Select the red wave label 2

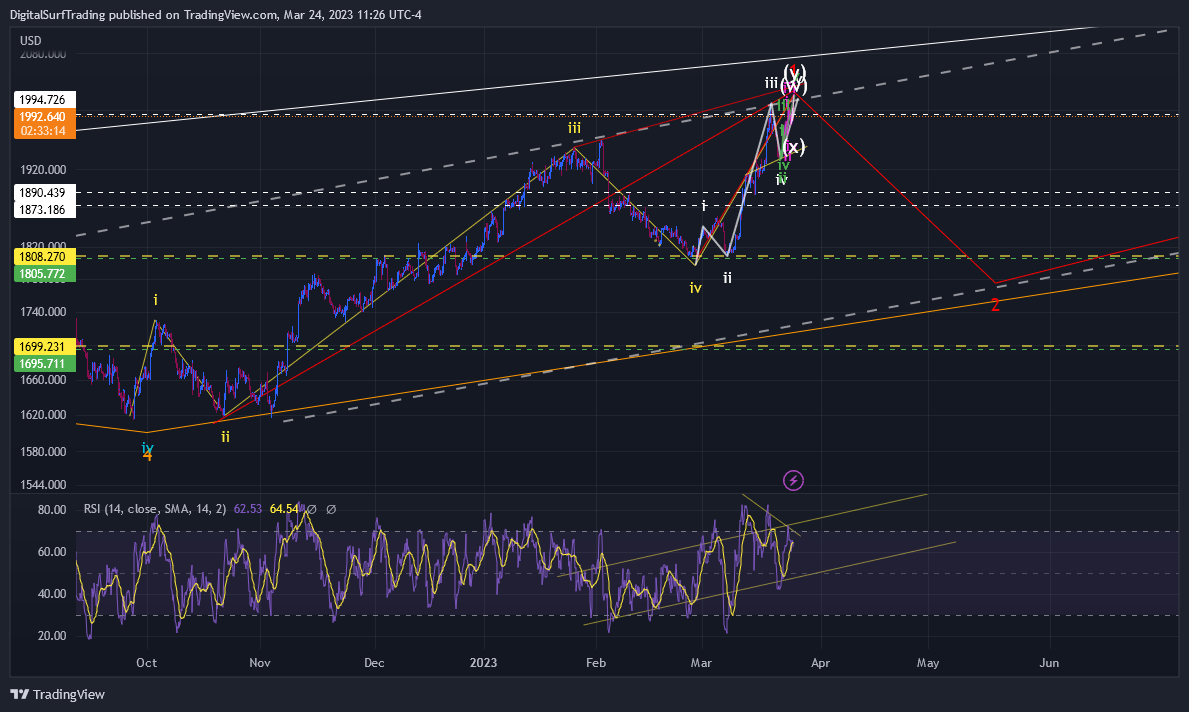996,305
